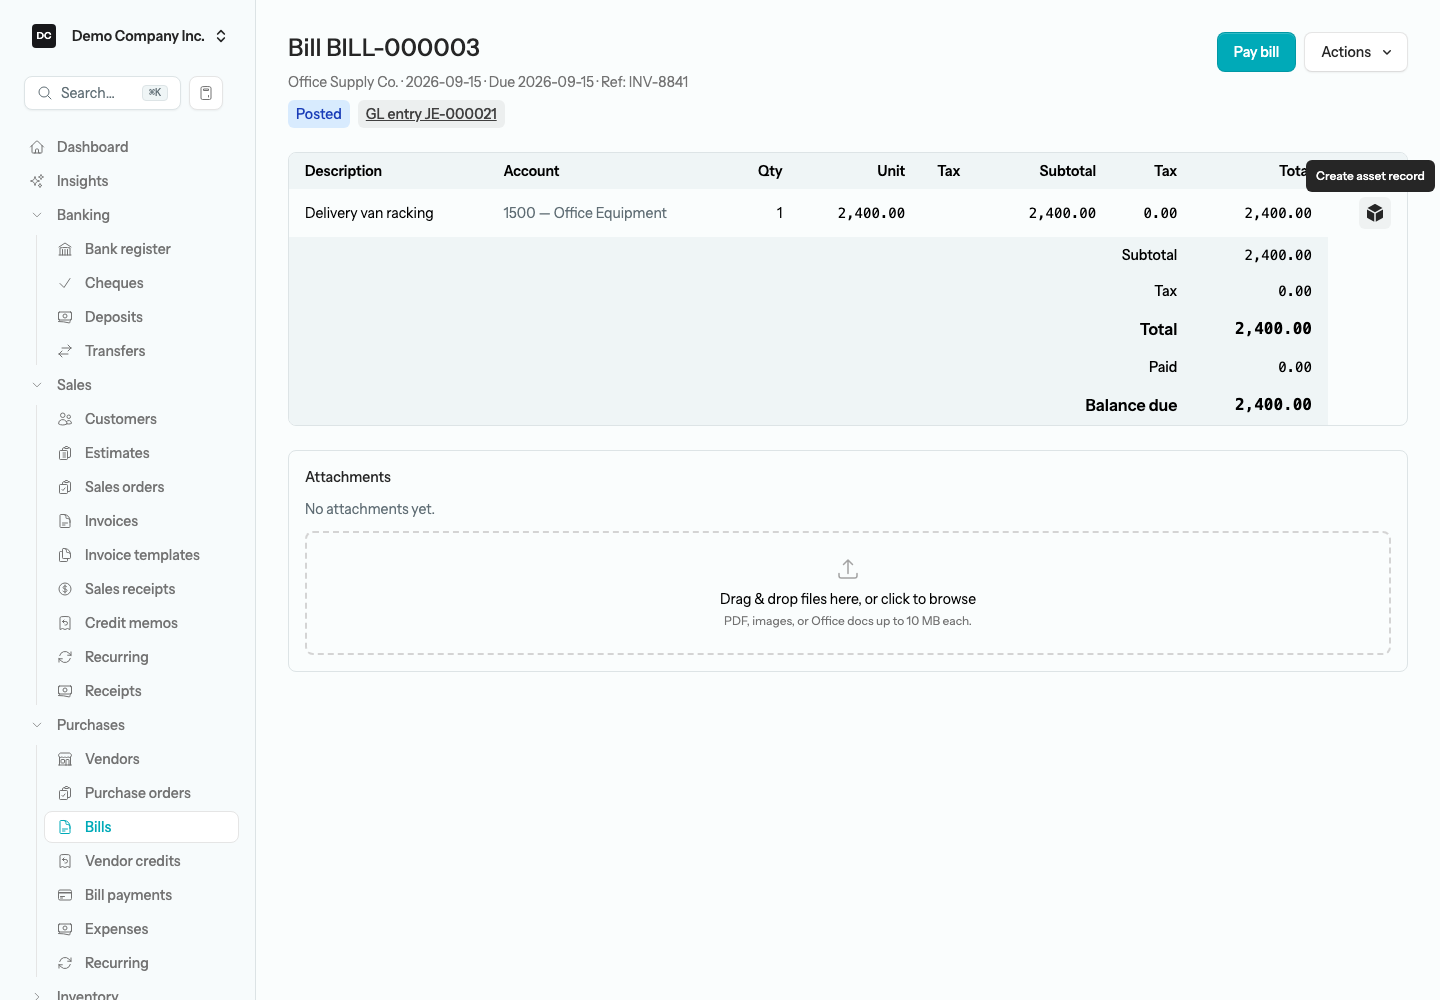
Task: Click the Balance due amount 2,400.00
Action: point(1273,405)
